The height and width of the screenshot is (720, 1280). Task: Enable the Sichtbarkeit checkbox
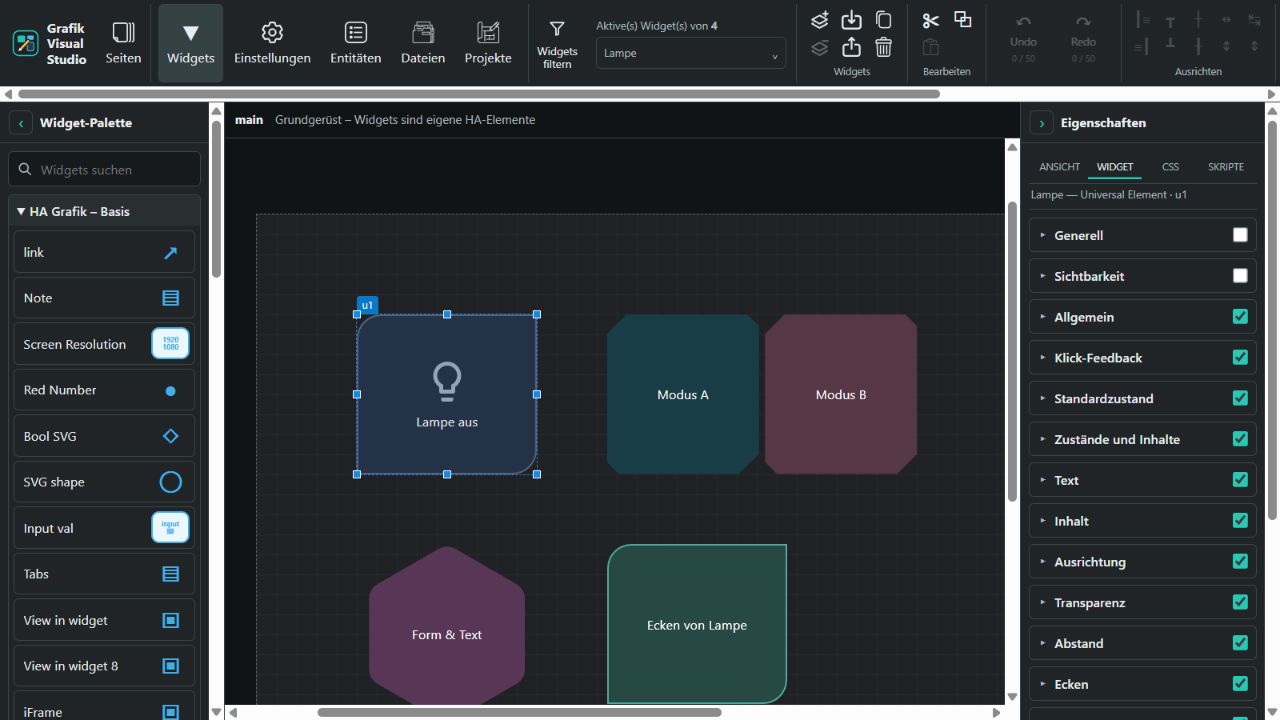(x=1240, y=276)
